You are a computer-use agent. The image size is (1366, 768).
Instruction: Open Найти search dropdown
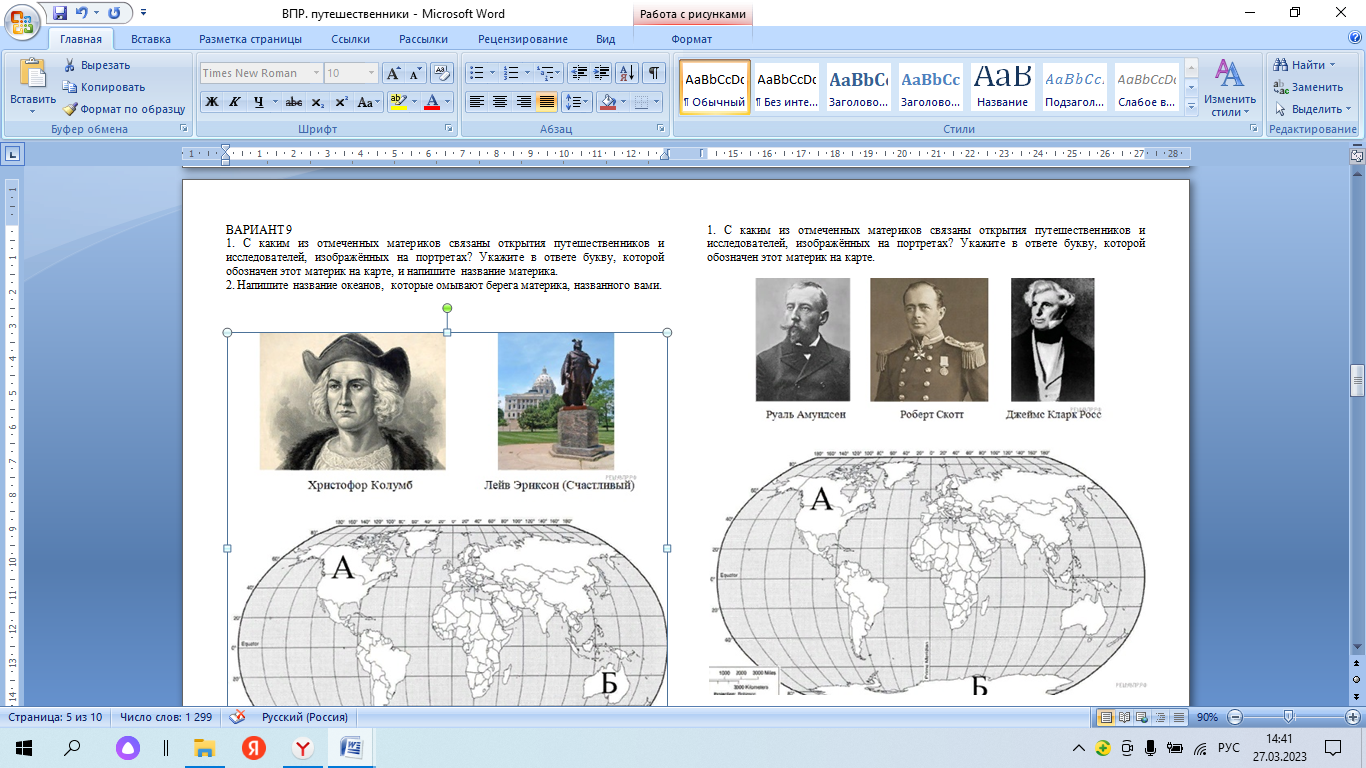coord(1306,65)
